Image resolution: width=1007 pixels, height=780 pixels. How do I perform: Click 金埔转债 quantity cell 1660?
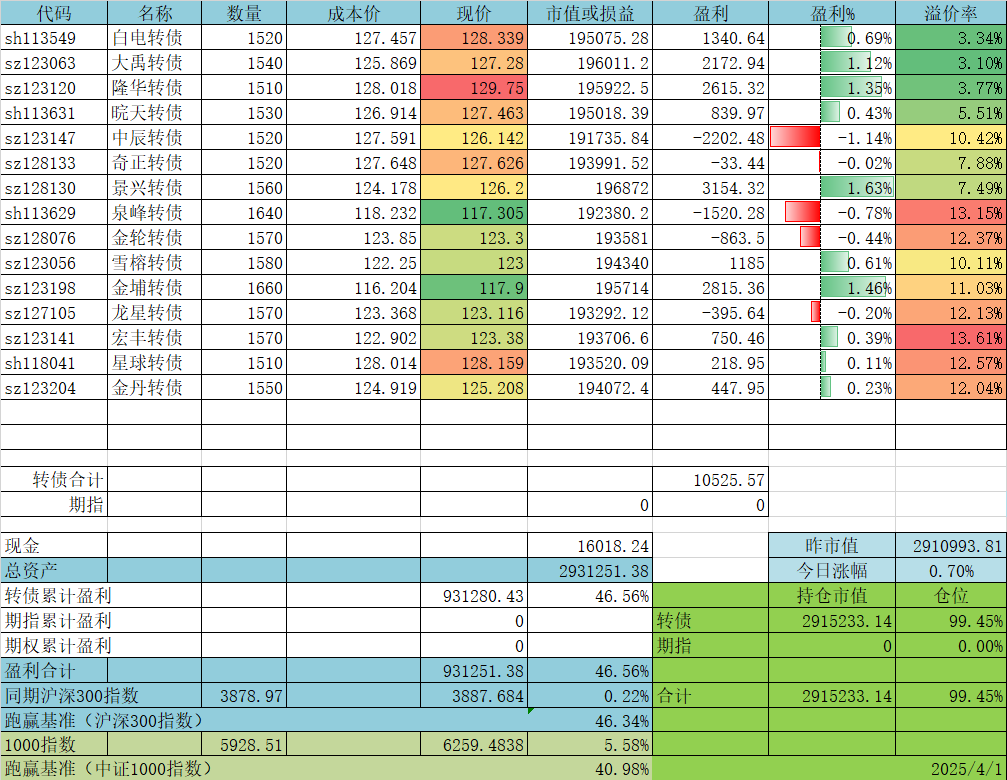[244, 288]
